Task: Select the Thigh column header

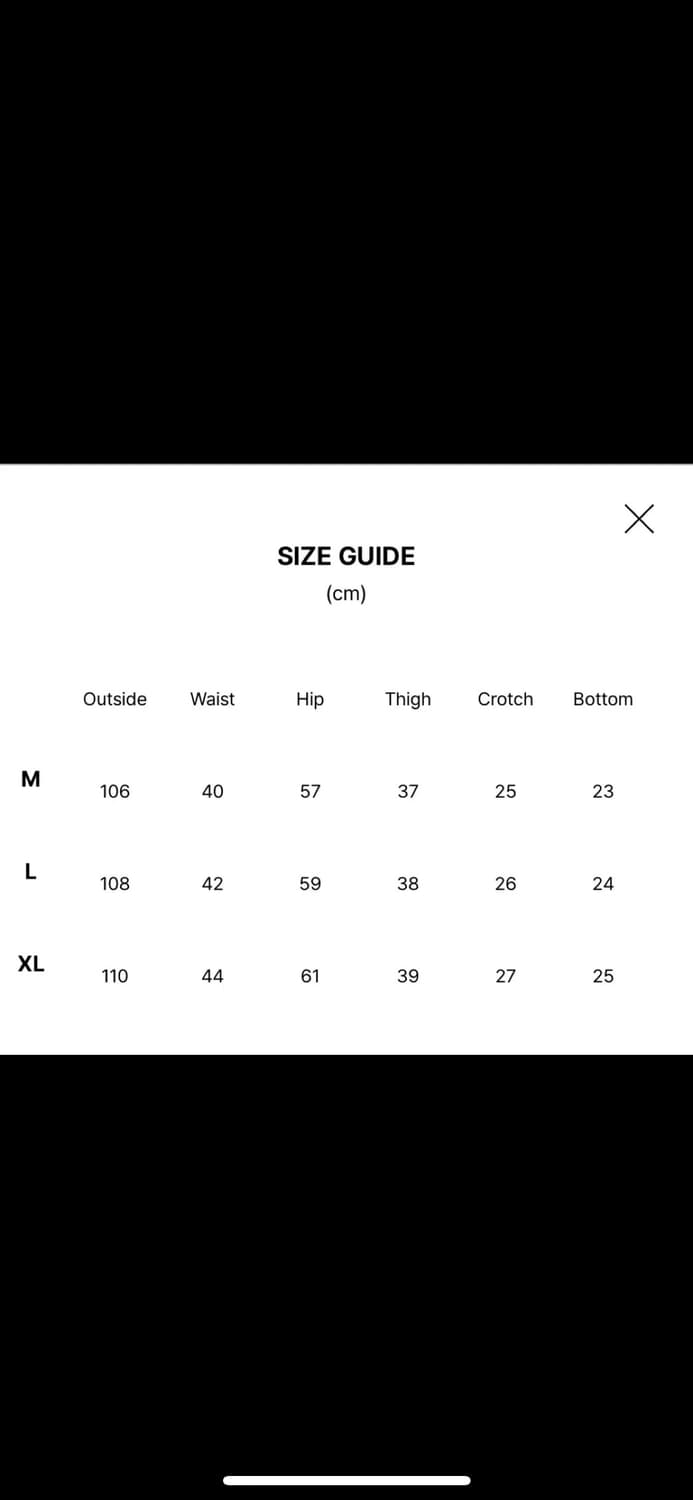Action: click(x=408, y=699)
